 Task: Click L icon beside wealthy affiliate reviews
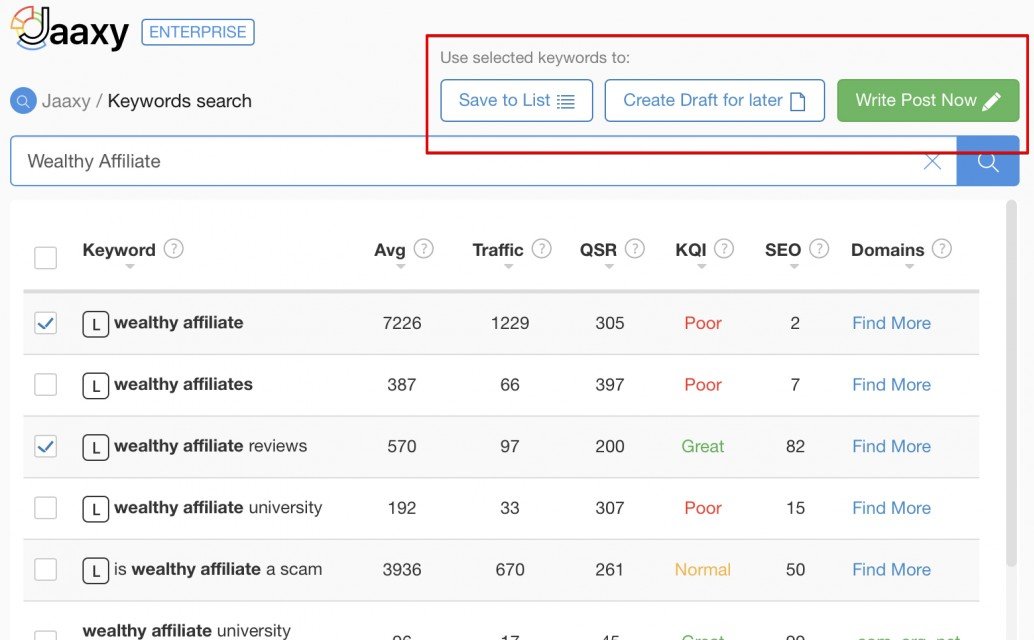point(96,448)
